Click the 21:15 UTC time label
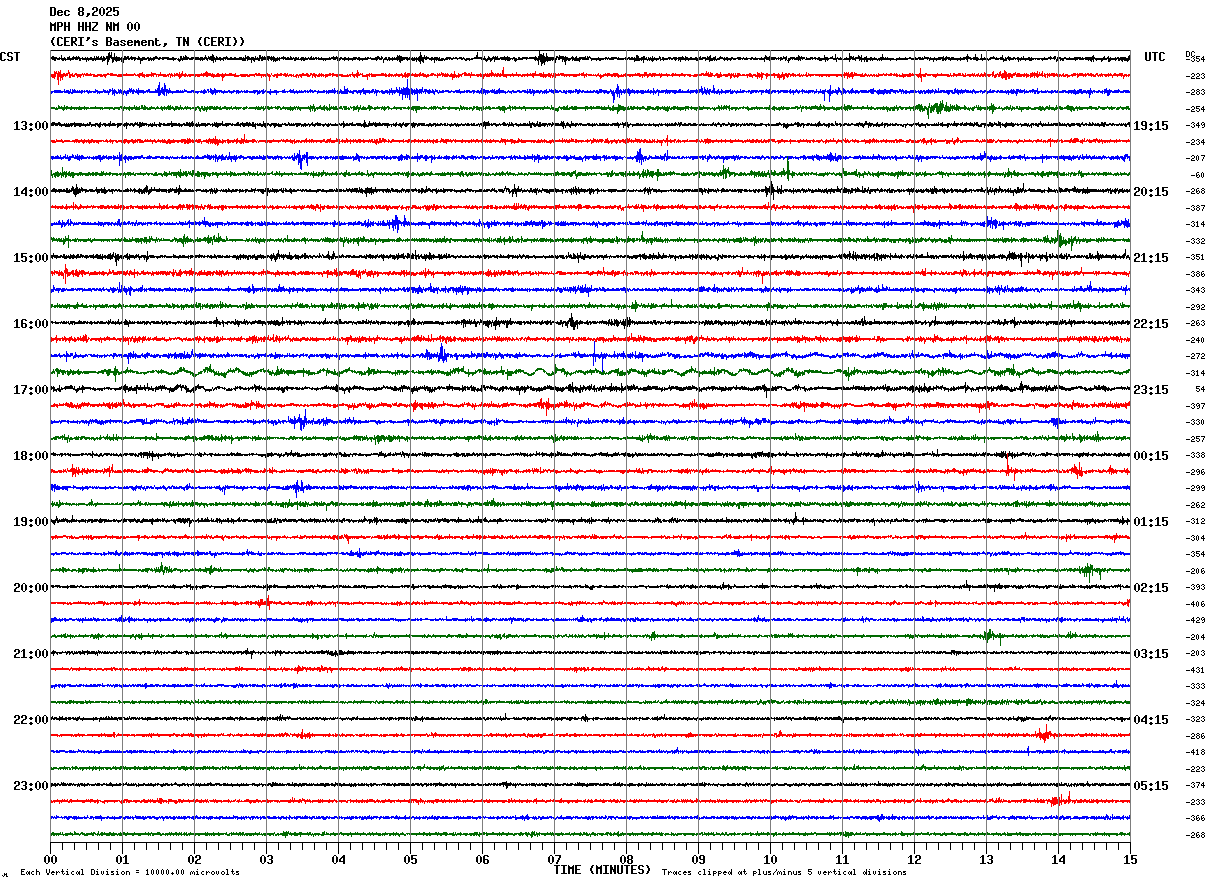This screenshot has height=886, width=1210. click(x=1151, y=258)
